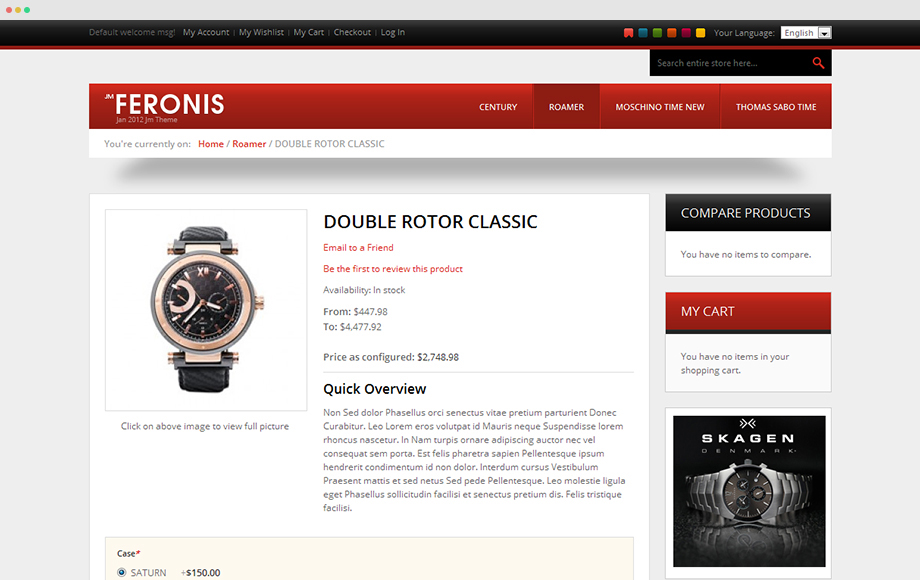Viewport: 920px width, 580px height.
Task: Open the Thomas Sabo Time category
Action: click(776, 107)
